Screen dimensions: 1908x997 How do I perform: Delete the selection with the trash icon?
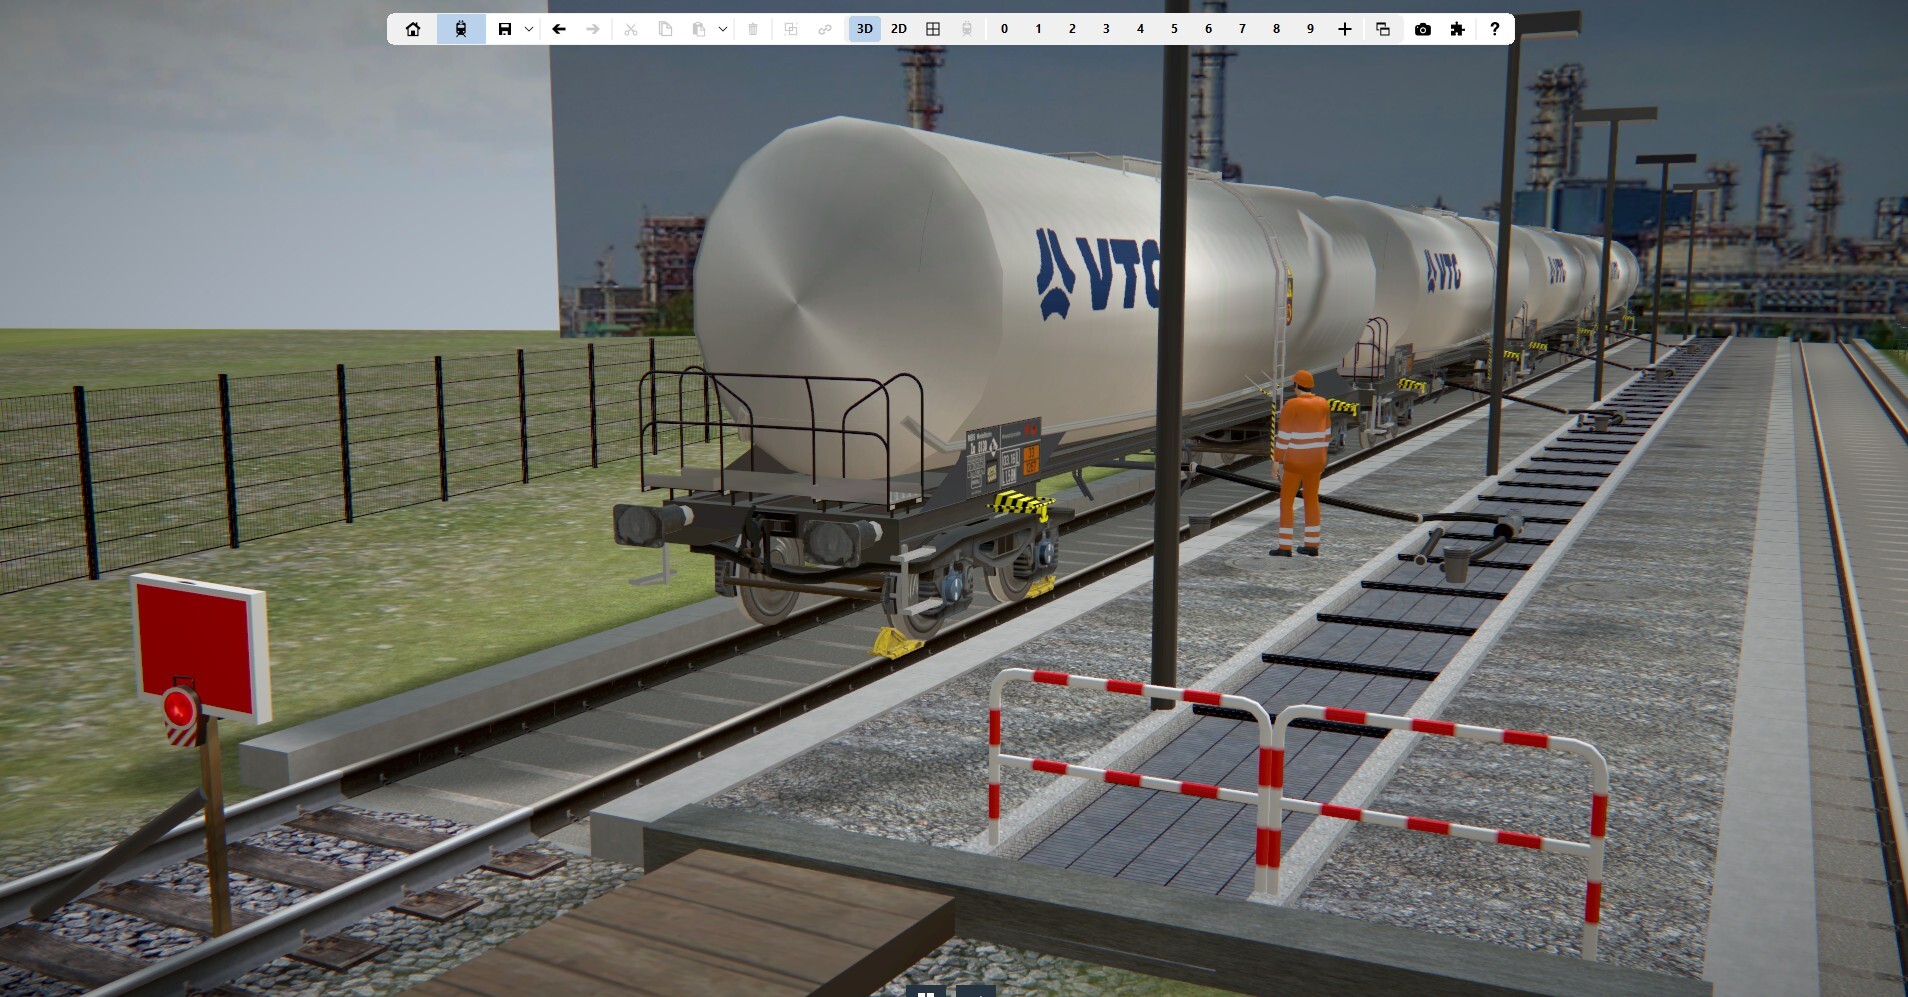753,29
